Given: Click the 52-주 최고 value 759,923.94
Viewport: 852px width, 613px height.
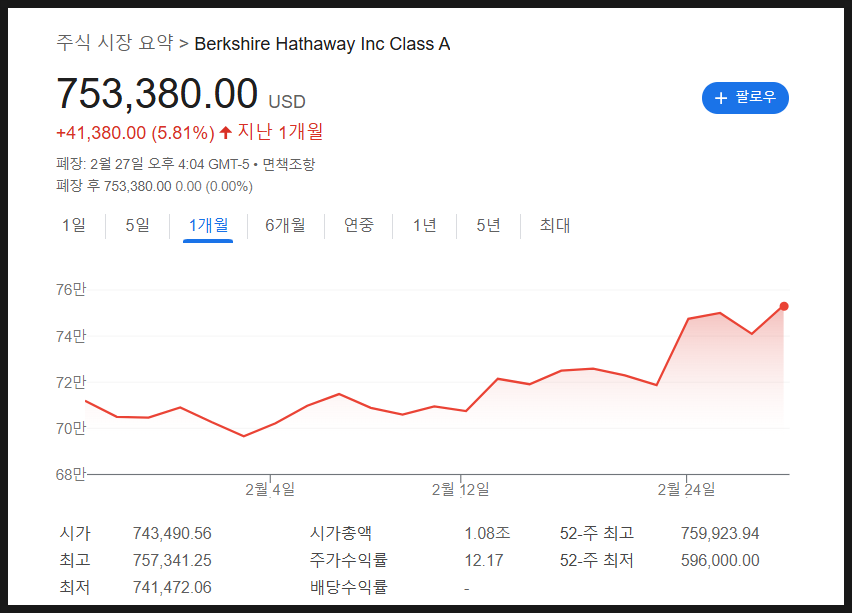Looking at the screenshot, I should 720,534.
